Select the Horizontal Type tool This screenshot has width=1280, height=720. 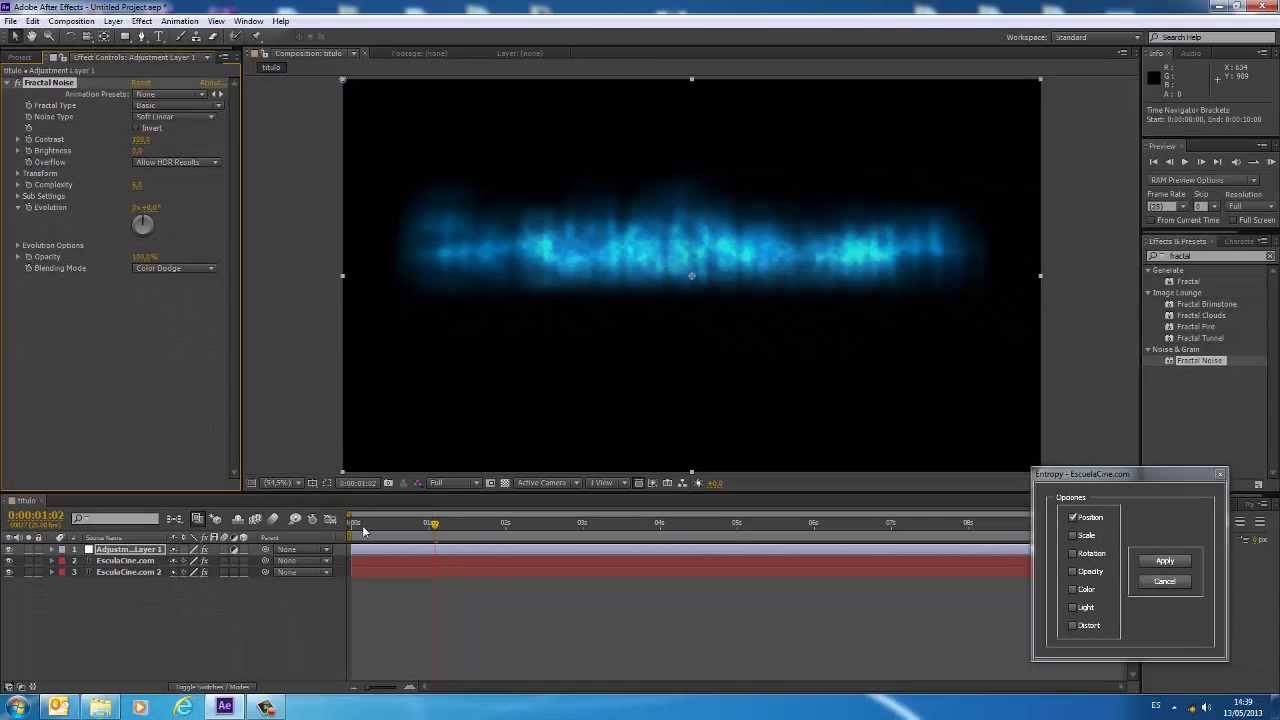(159, 37)
